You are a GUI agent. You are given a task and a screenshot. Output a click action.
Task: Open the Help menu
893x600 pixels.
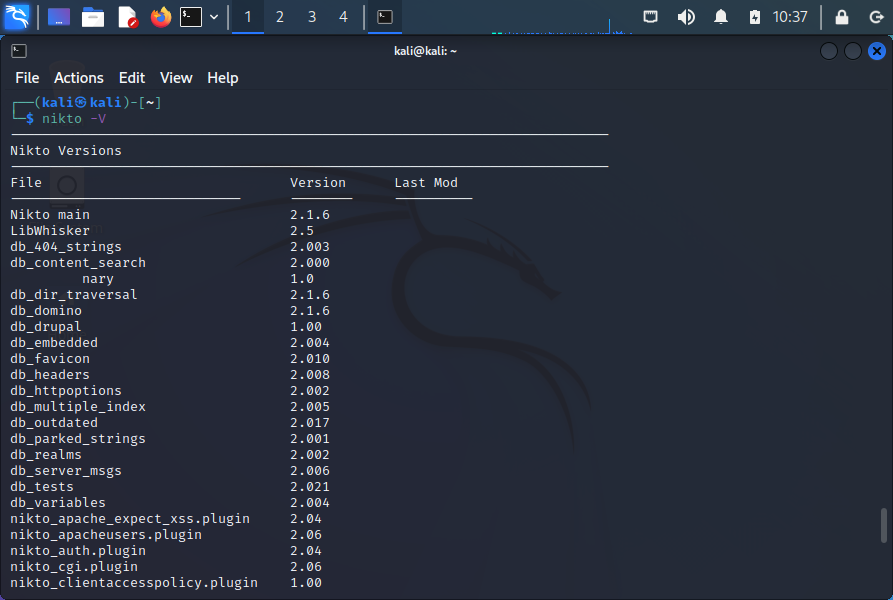(223, 78)
